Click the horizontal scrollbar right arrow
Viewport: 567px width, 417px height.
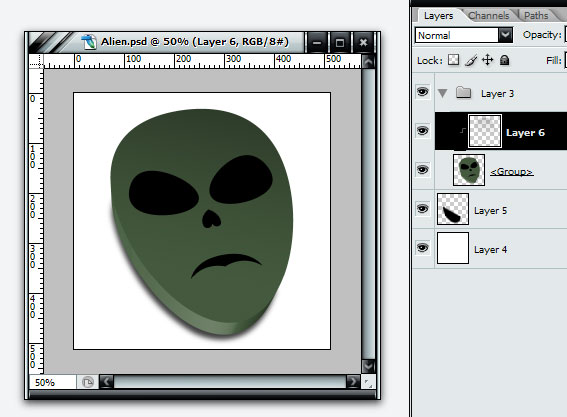click(353, 382)
